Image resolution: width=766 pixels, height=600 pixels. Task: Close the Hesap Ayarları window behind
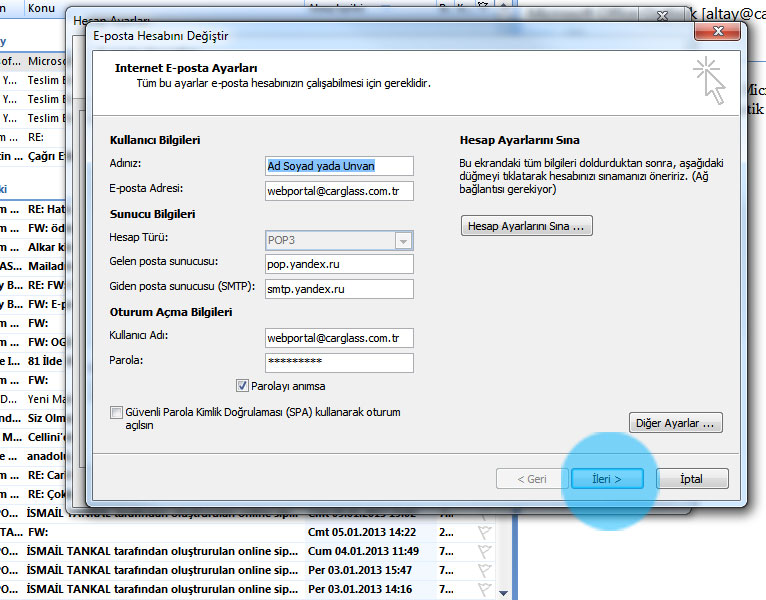pos(662,16)
